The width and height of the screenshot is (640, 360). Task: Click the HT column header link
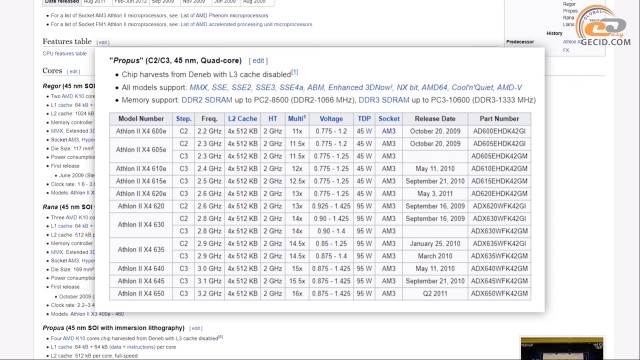tap(273, 119)
